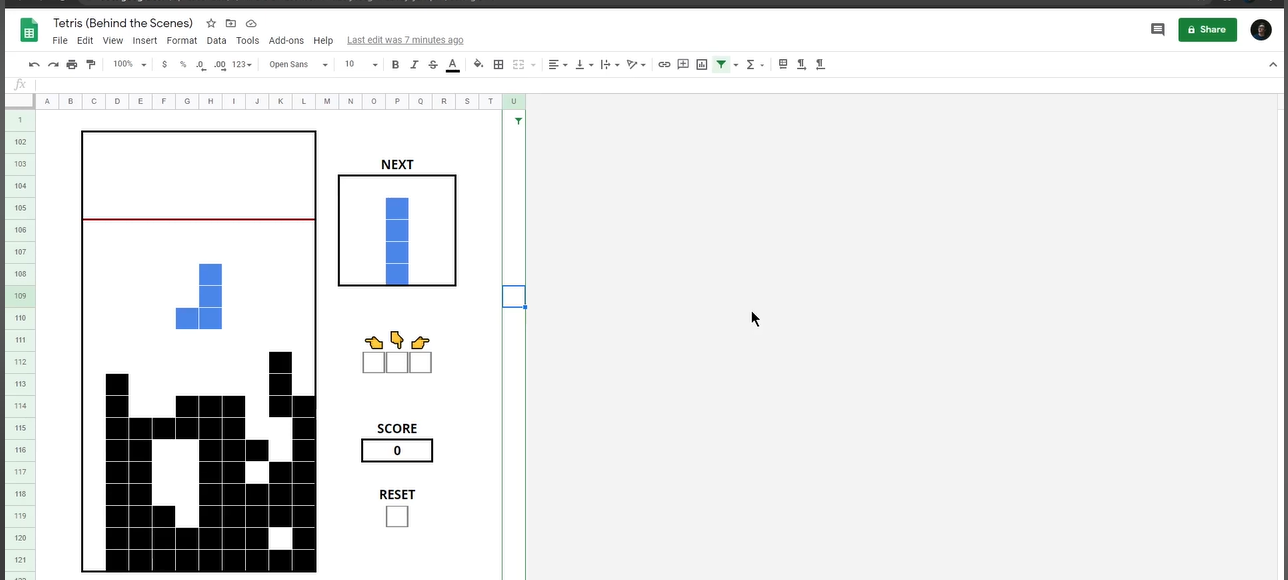
Task: Open the font size dropdown
Action: [x=361, y=64]
